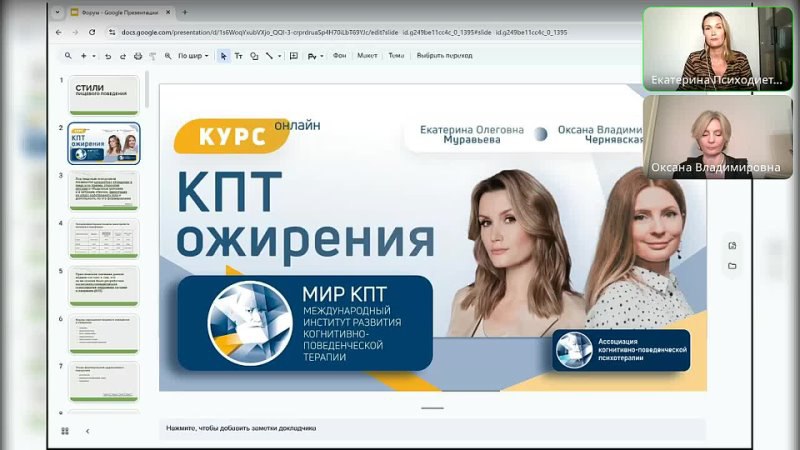Select slide 4 table thumbnail
Viewport: 800px width, 450px height.
point(104,239)
